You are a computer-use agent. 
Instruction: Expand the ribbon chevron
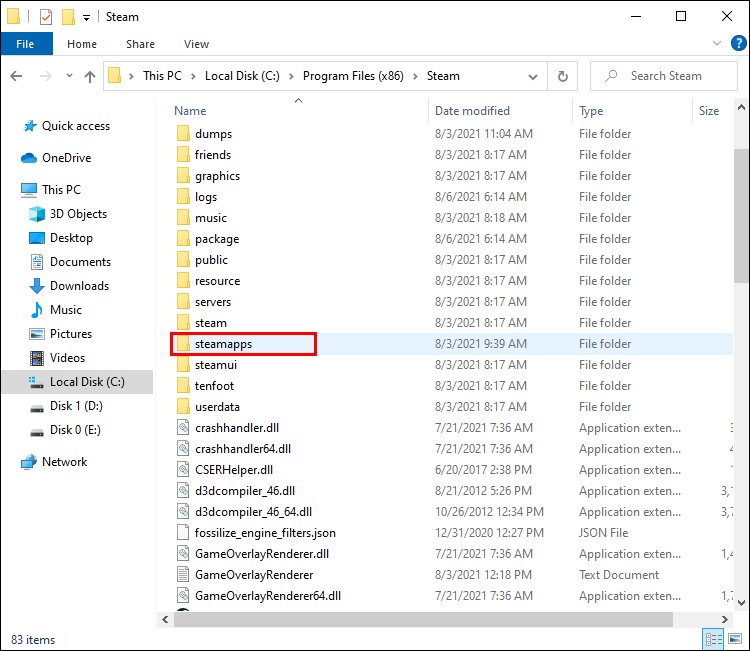point(717,44)
